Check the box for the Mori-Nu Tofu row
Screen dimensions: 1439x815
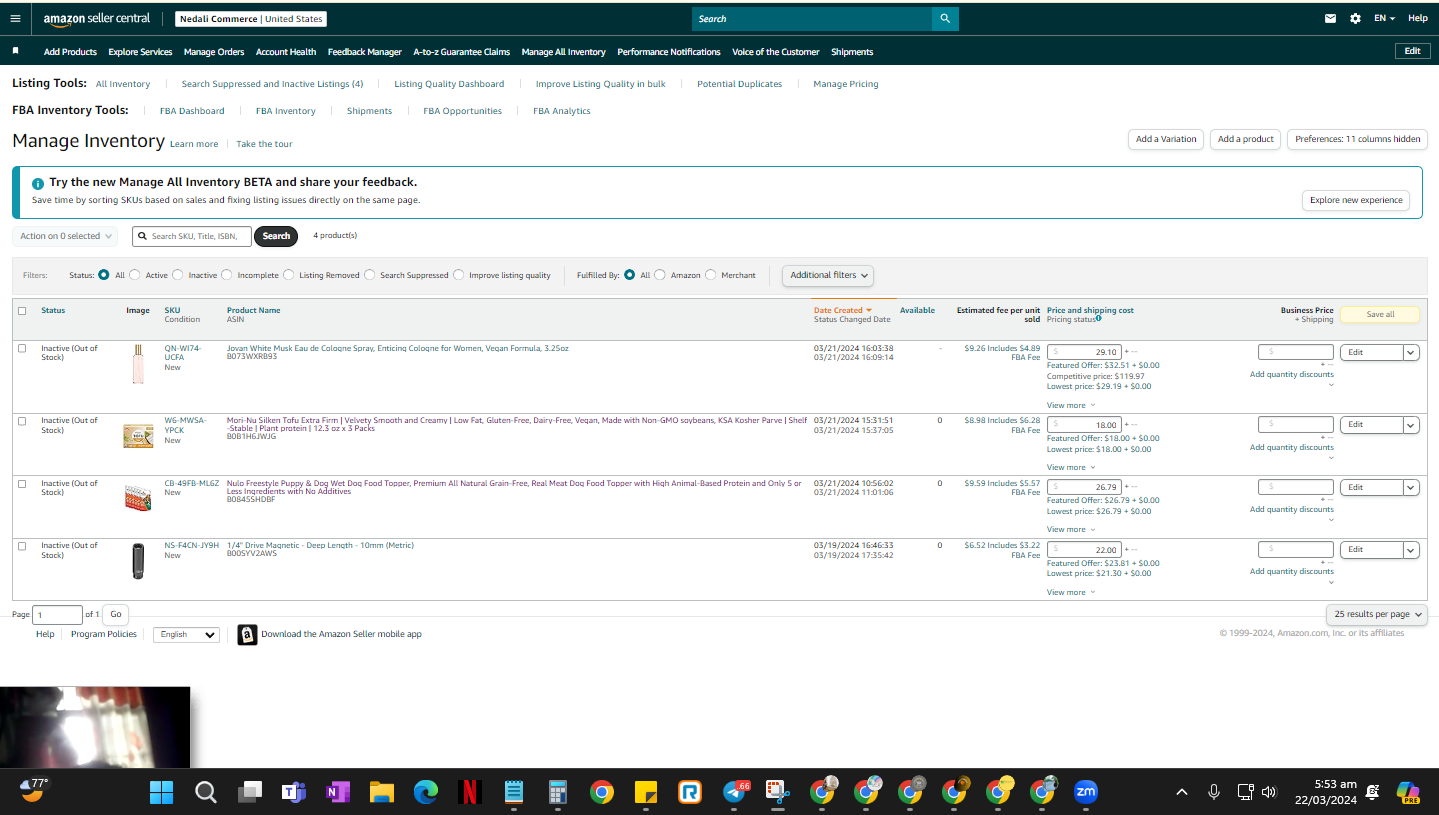tap(22, 421)
